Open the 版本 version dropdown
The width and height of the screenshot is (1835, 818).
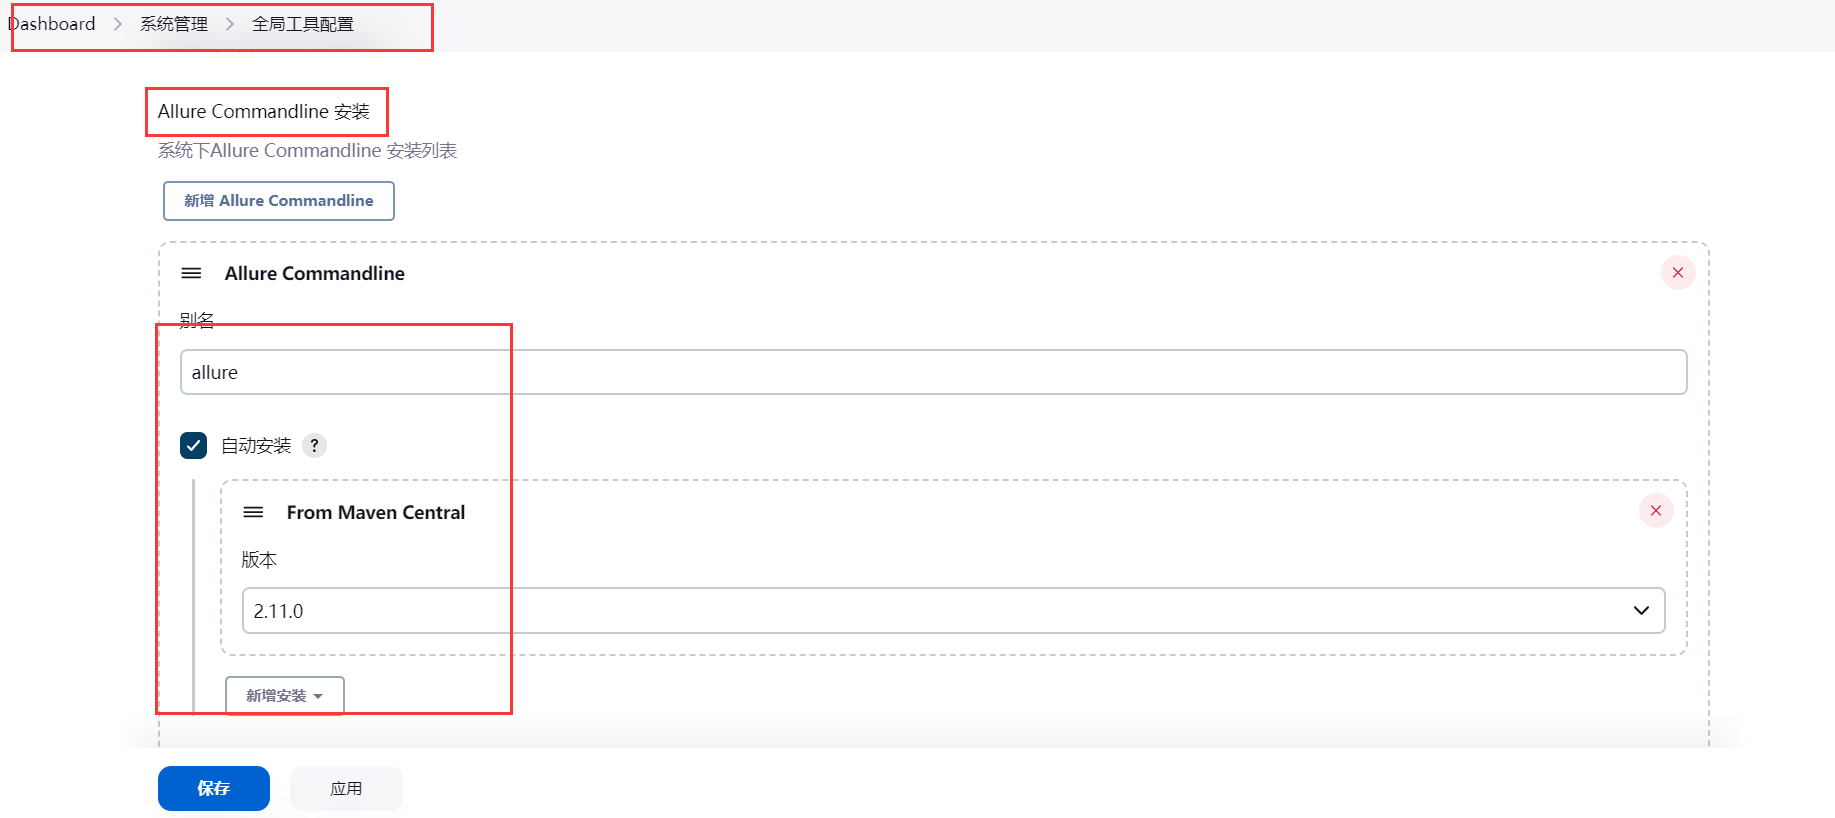pyautogui.click(x=940, y=611)
